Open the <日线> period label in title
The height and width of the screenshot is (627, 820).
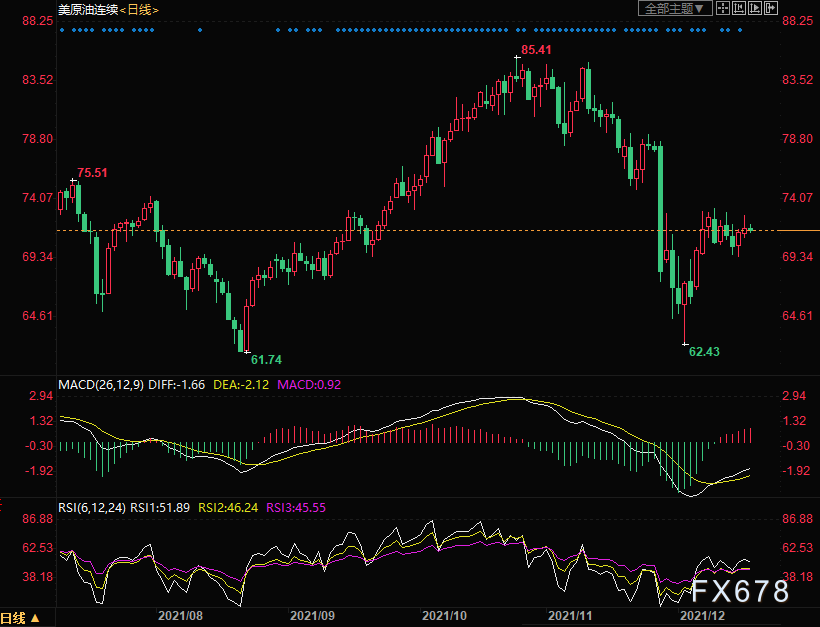(x=139, y=10)
